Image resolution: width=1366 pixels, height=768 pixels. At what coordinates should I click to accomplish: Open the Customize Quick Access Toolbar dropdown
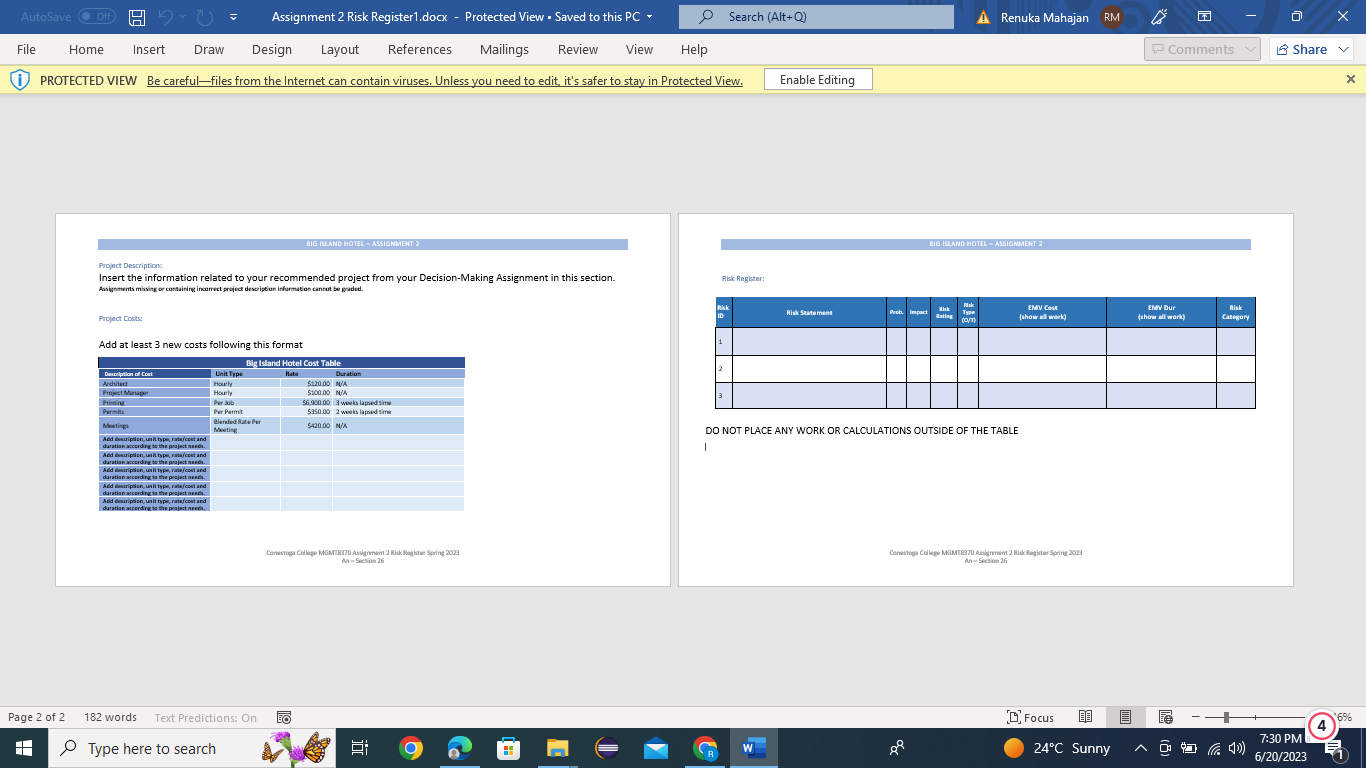233,17
